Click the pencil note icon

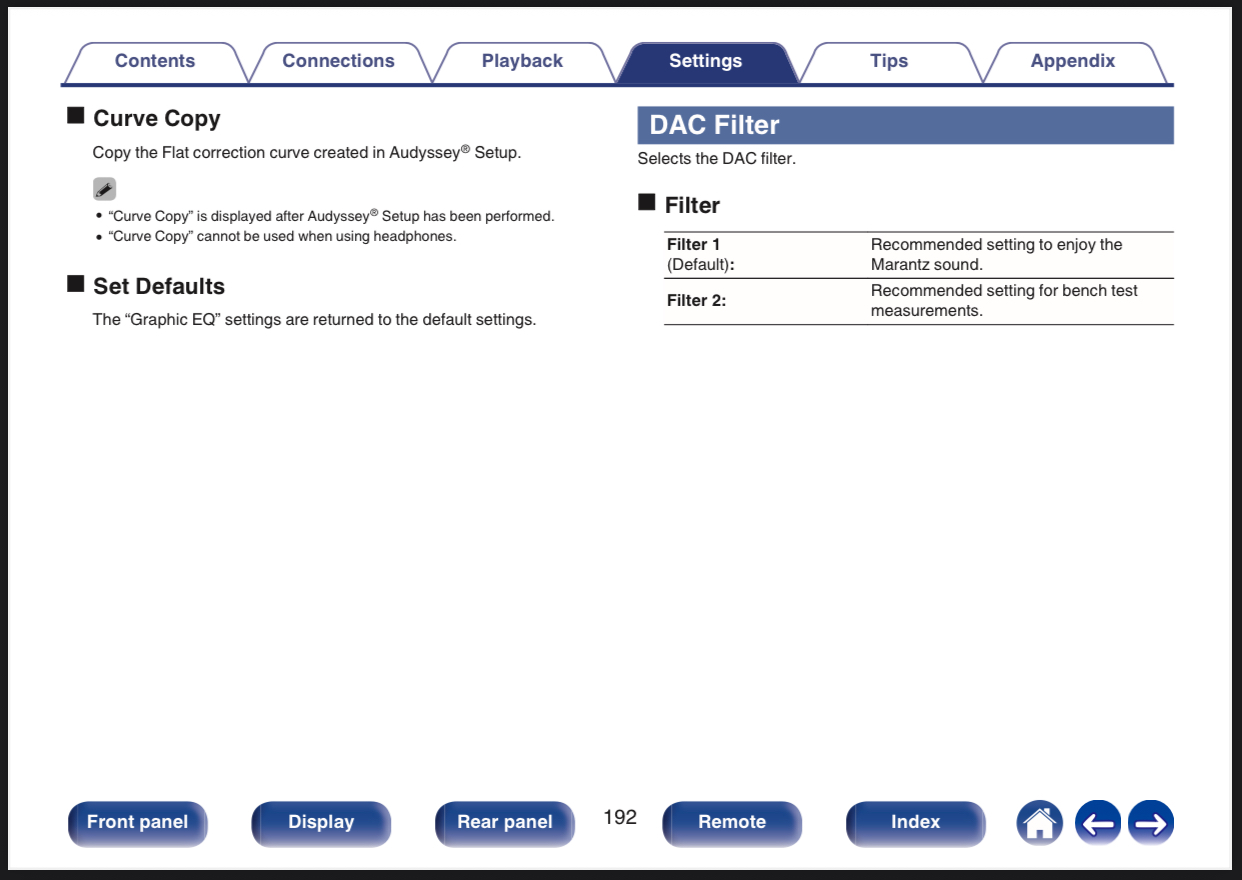point(104,189)
